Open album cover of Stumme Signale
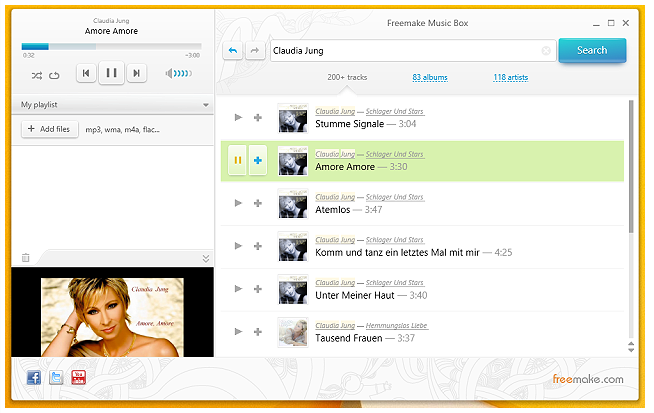This screenshot has width=654, height=413. pyautogui.click(x=293, y=118)
